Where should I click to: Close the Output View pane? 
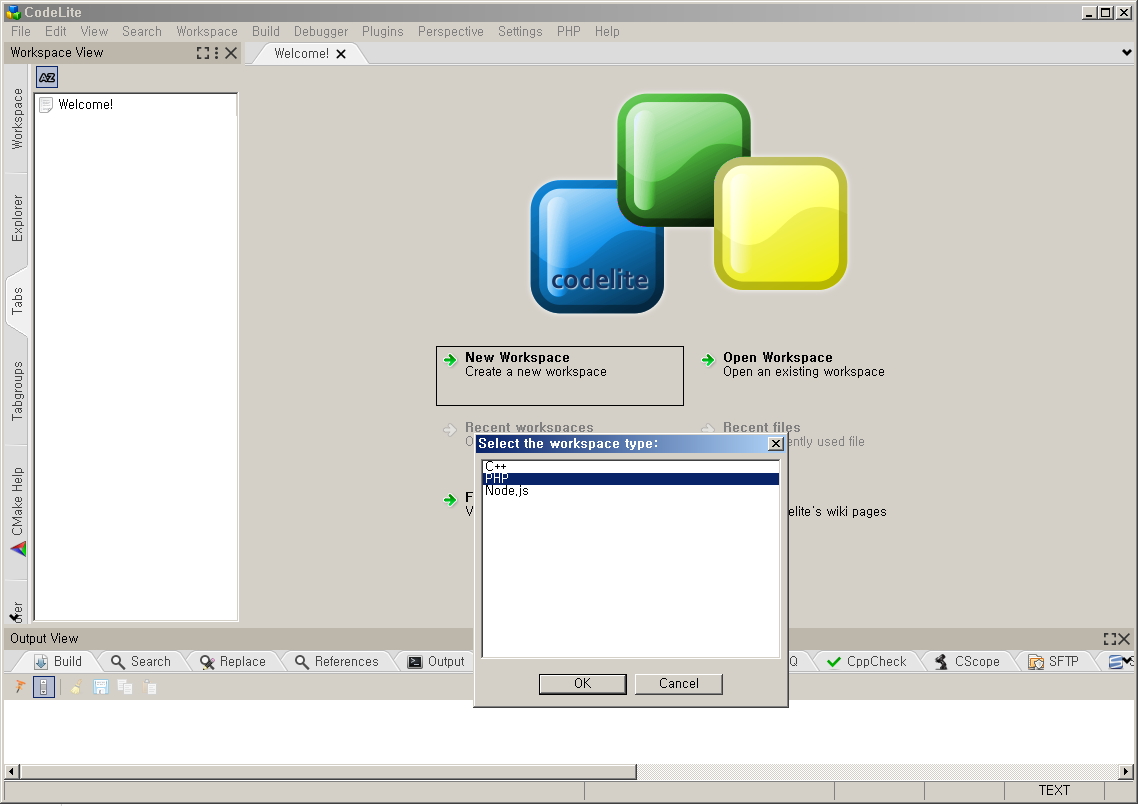coord(1124,638)
